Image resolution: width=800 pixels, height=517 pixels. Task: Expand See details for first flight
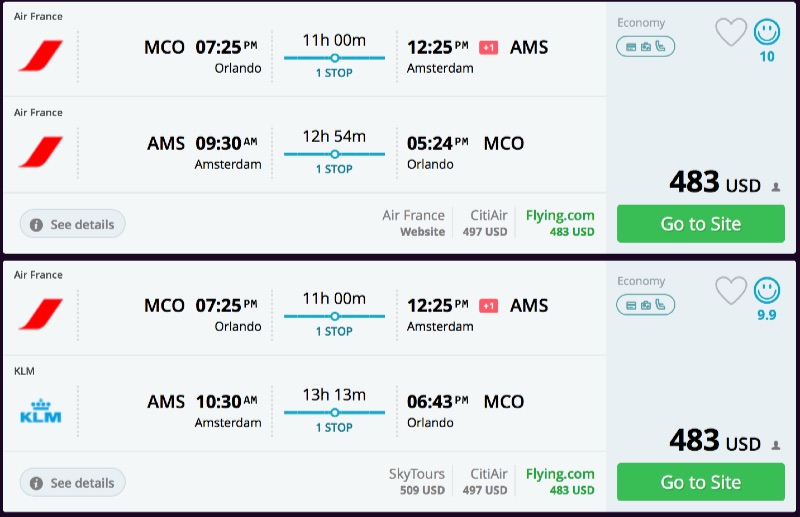(72, 224)
